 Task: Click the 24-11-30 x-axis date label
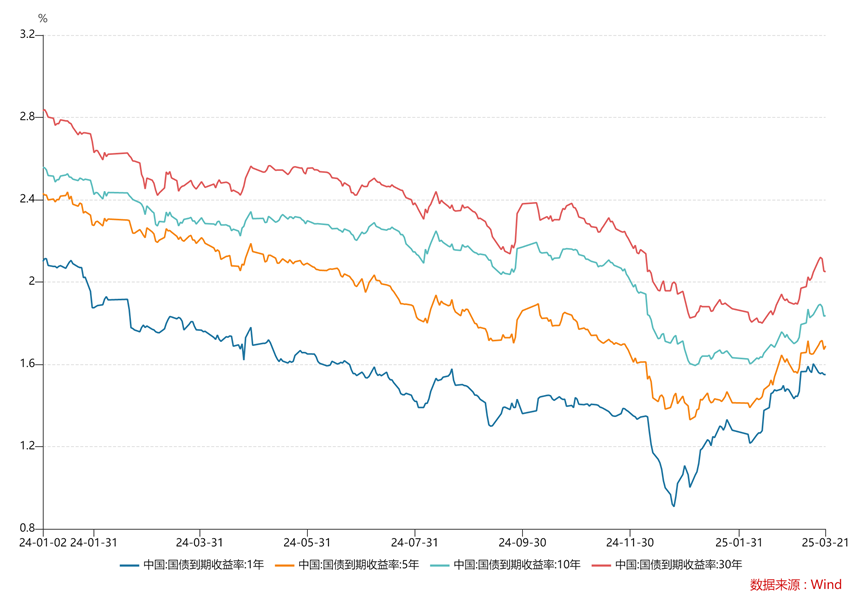630,542
